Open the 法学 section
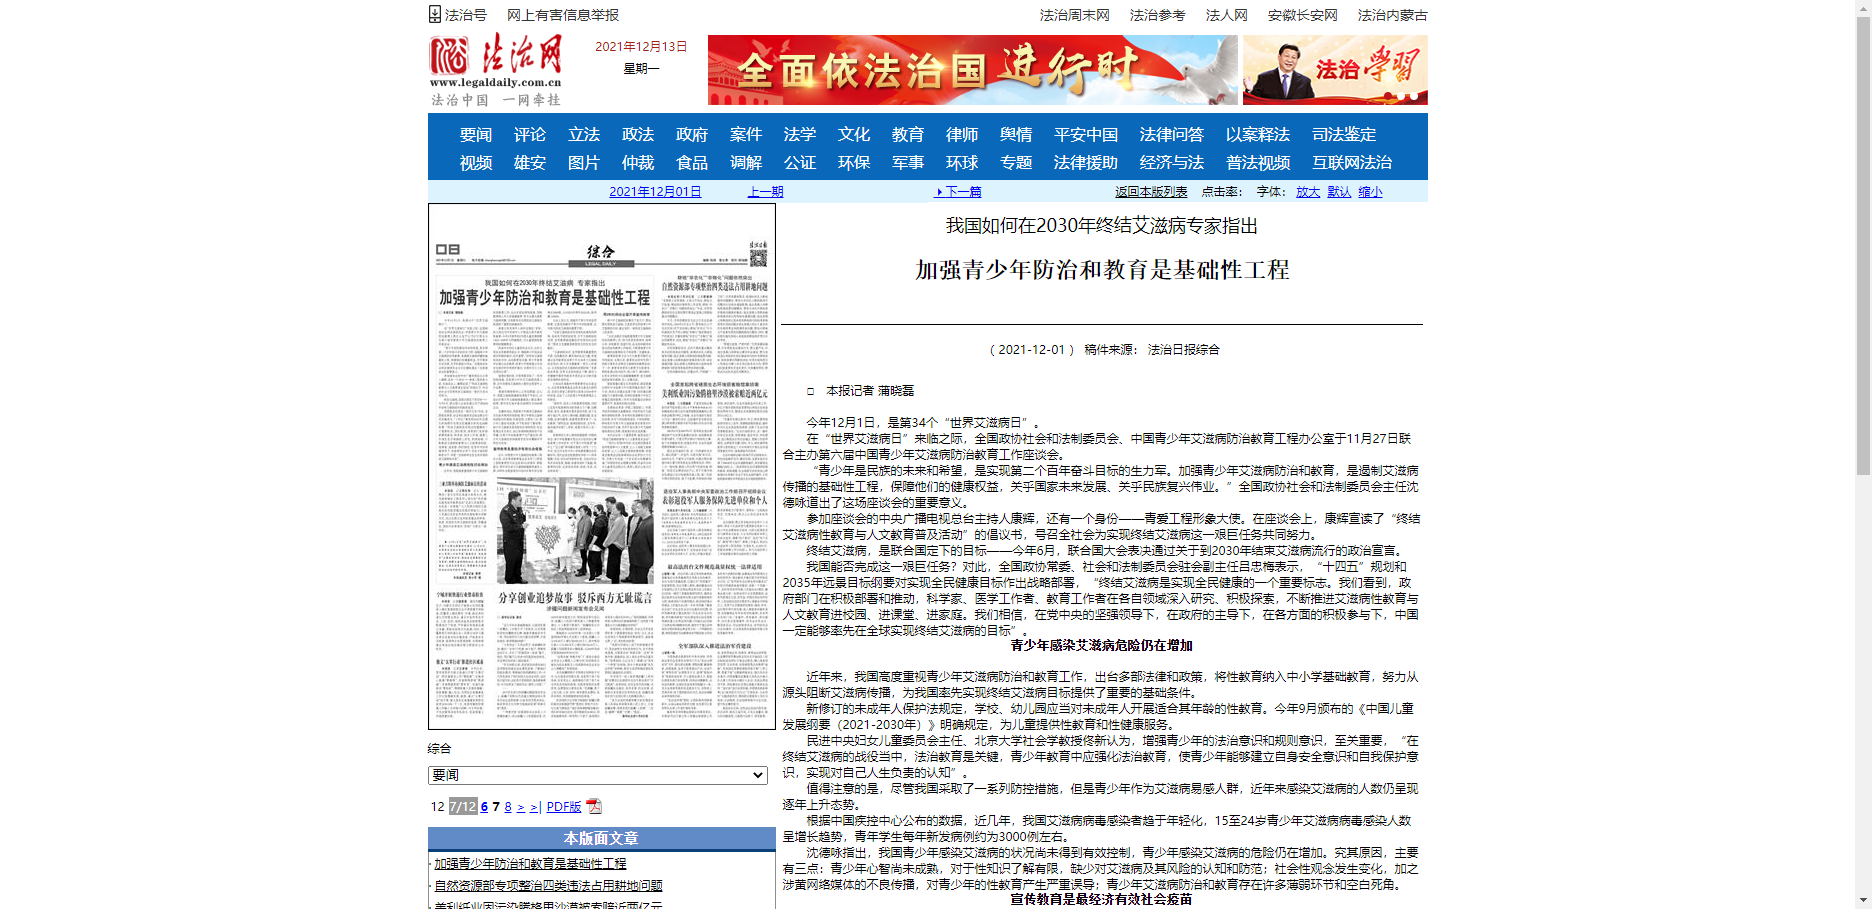The height and width of the screenshot is (909, 1872). pyautogui.click(x=800, y=134)
